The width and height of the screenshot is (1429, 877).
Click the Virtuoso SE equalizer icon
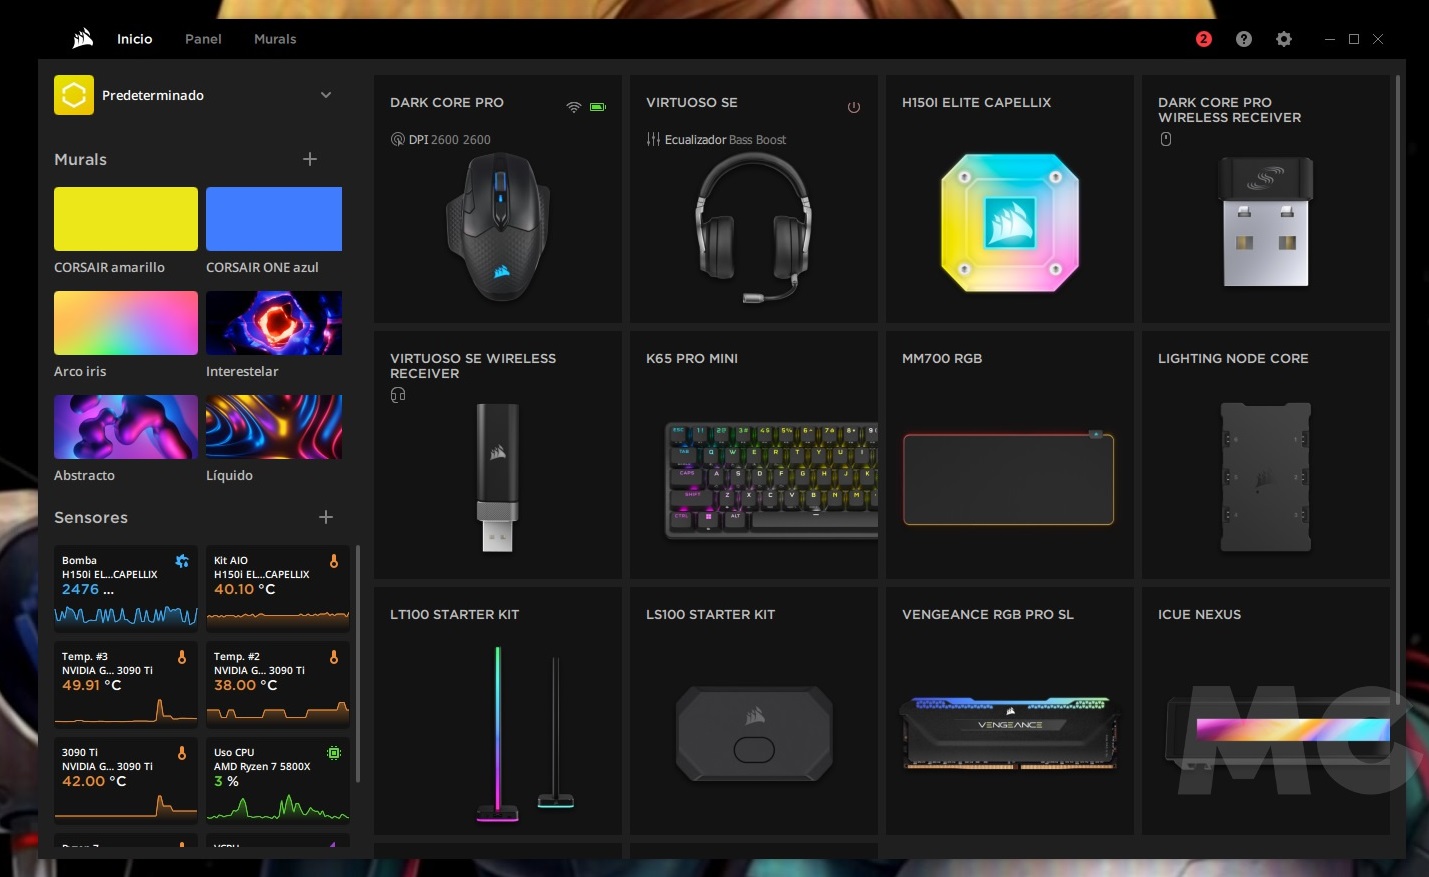[x=653, y=140]
